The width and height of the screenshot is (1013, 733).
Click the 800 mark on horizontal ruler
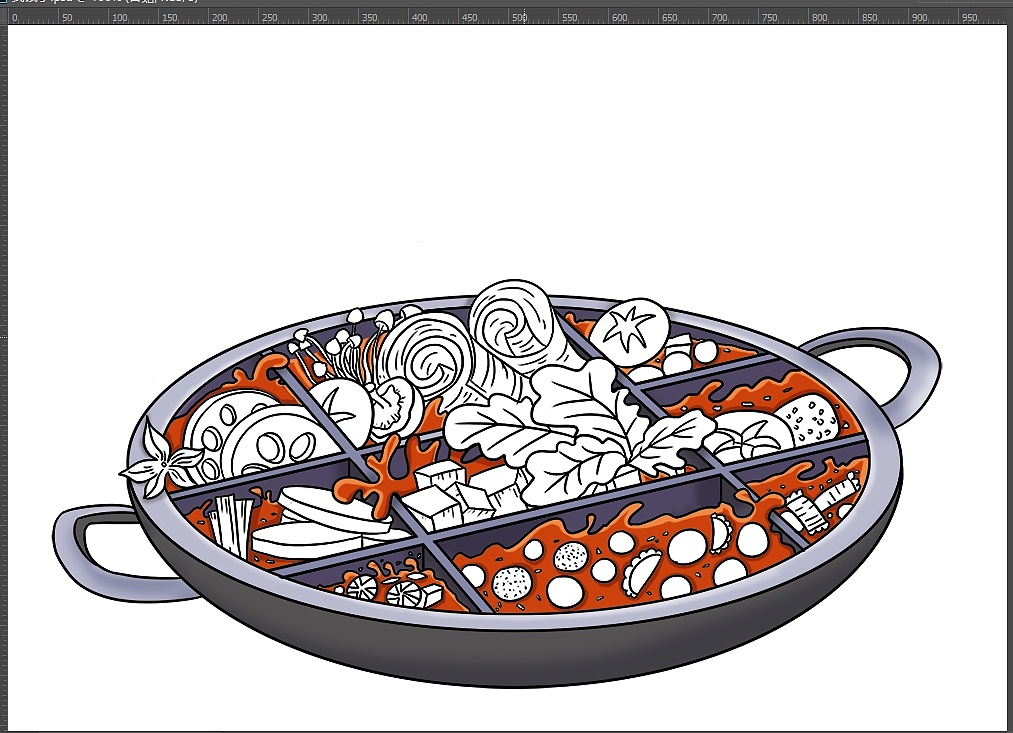pyautogui.click(x=819, y=18)
